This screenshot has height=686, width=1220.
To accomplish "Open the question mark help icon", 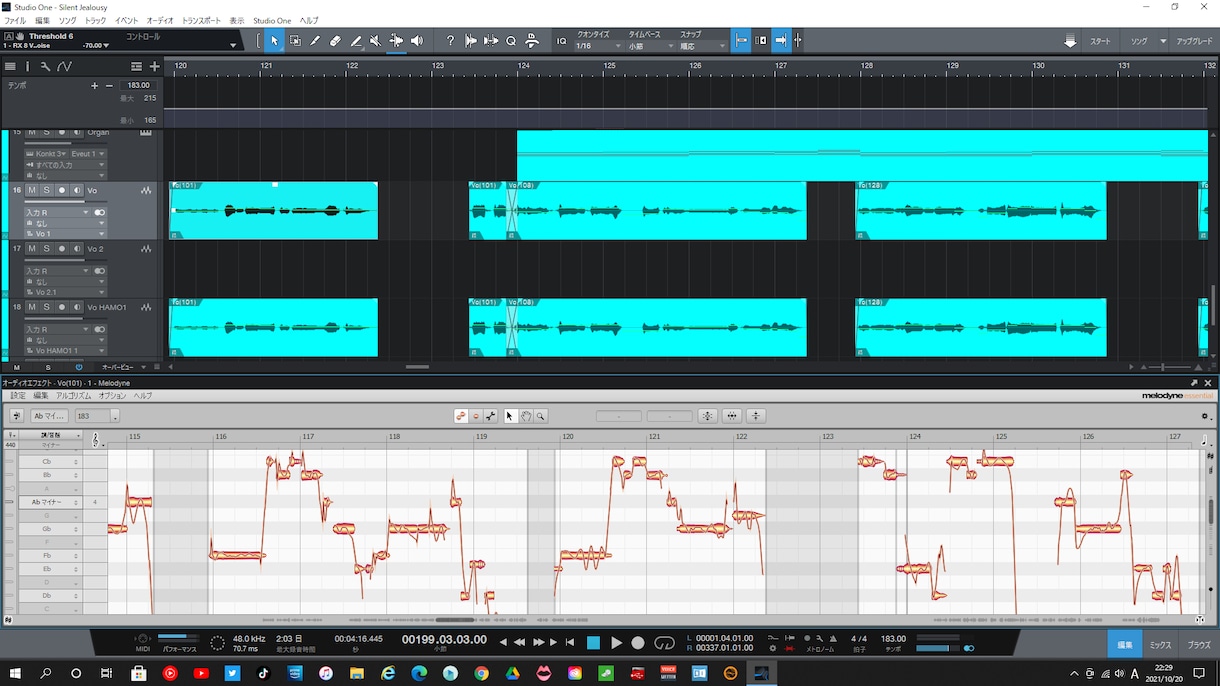I will (450, 41).
